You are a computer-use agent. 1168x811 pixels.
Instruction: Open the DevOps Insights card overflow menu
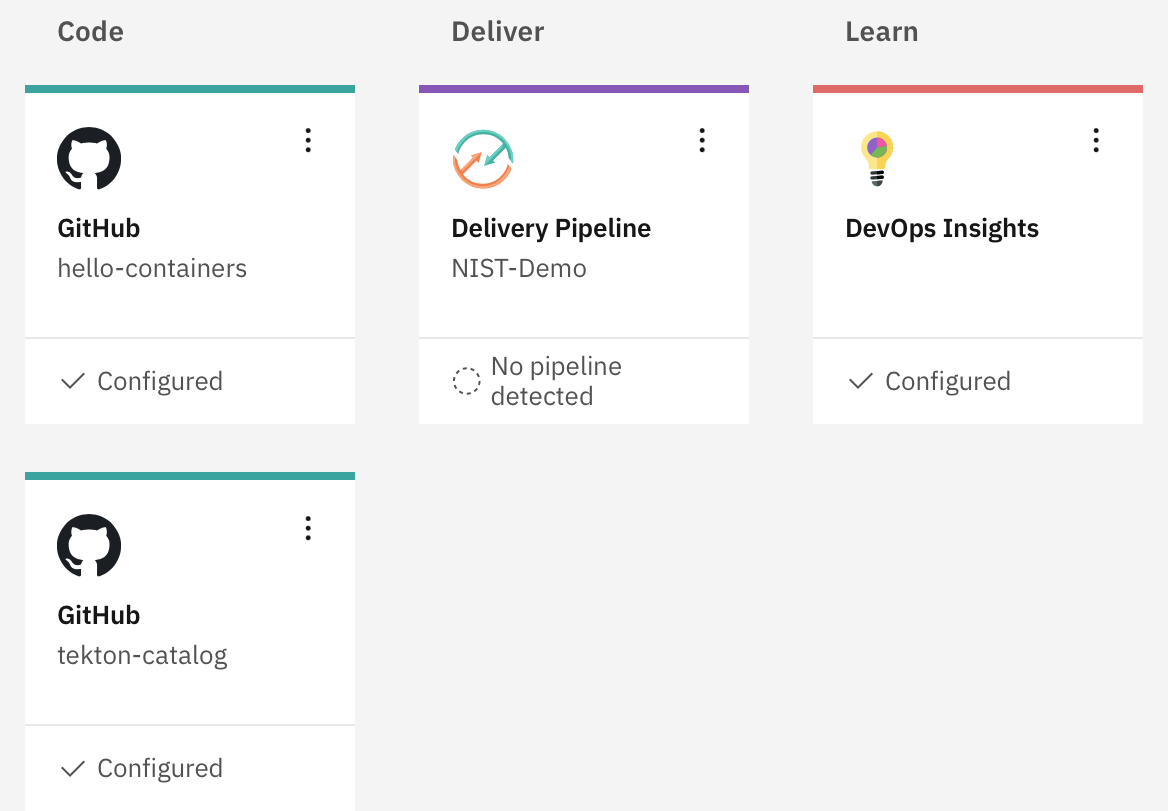(1096, 141)
